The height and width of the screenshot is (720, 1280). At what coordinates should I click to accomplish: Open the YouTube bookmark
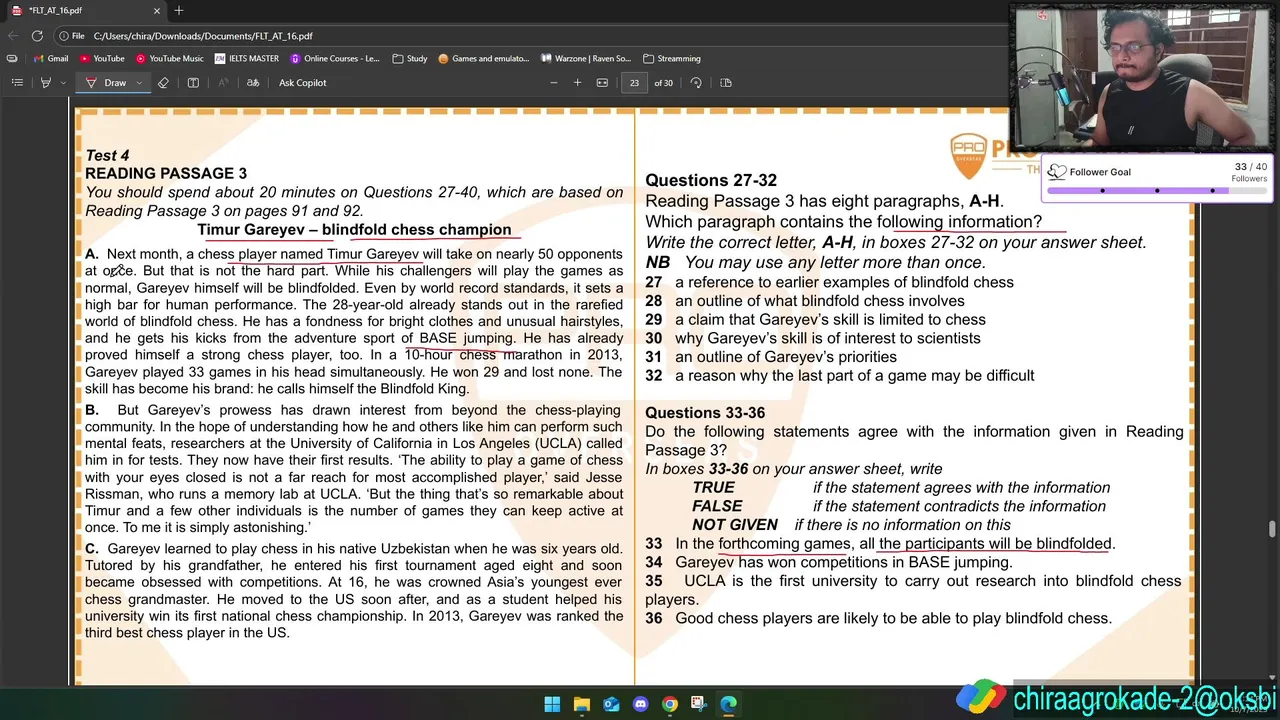coord(101,58)
